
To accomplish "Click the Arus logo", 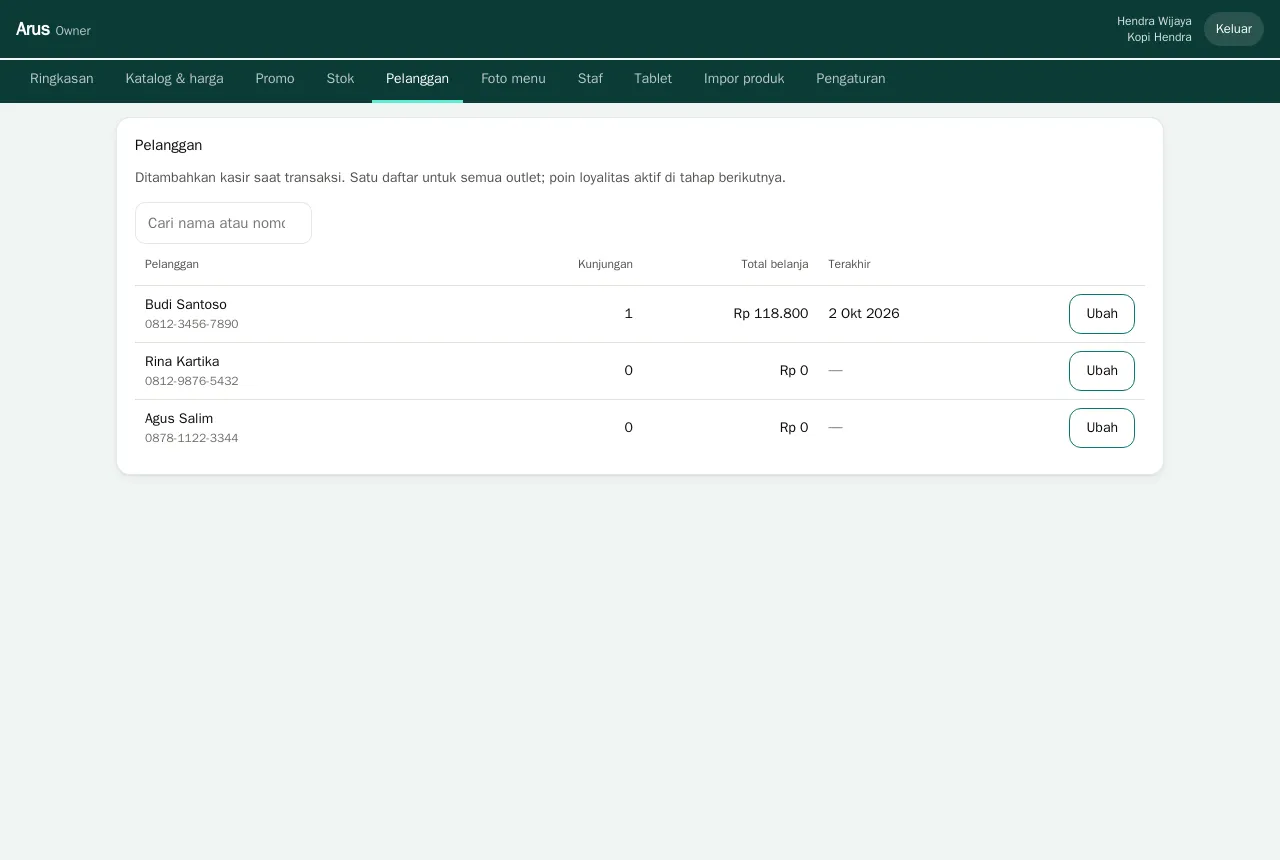I will click(33, 29).
